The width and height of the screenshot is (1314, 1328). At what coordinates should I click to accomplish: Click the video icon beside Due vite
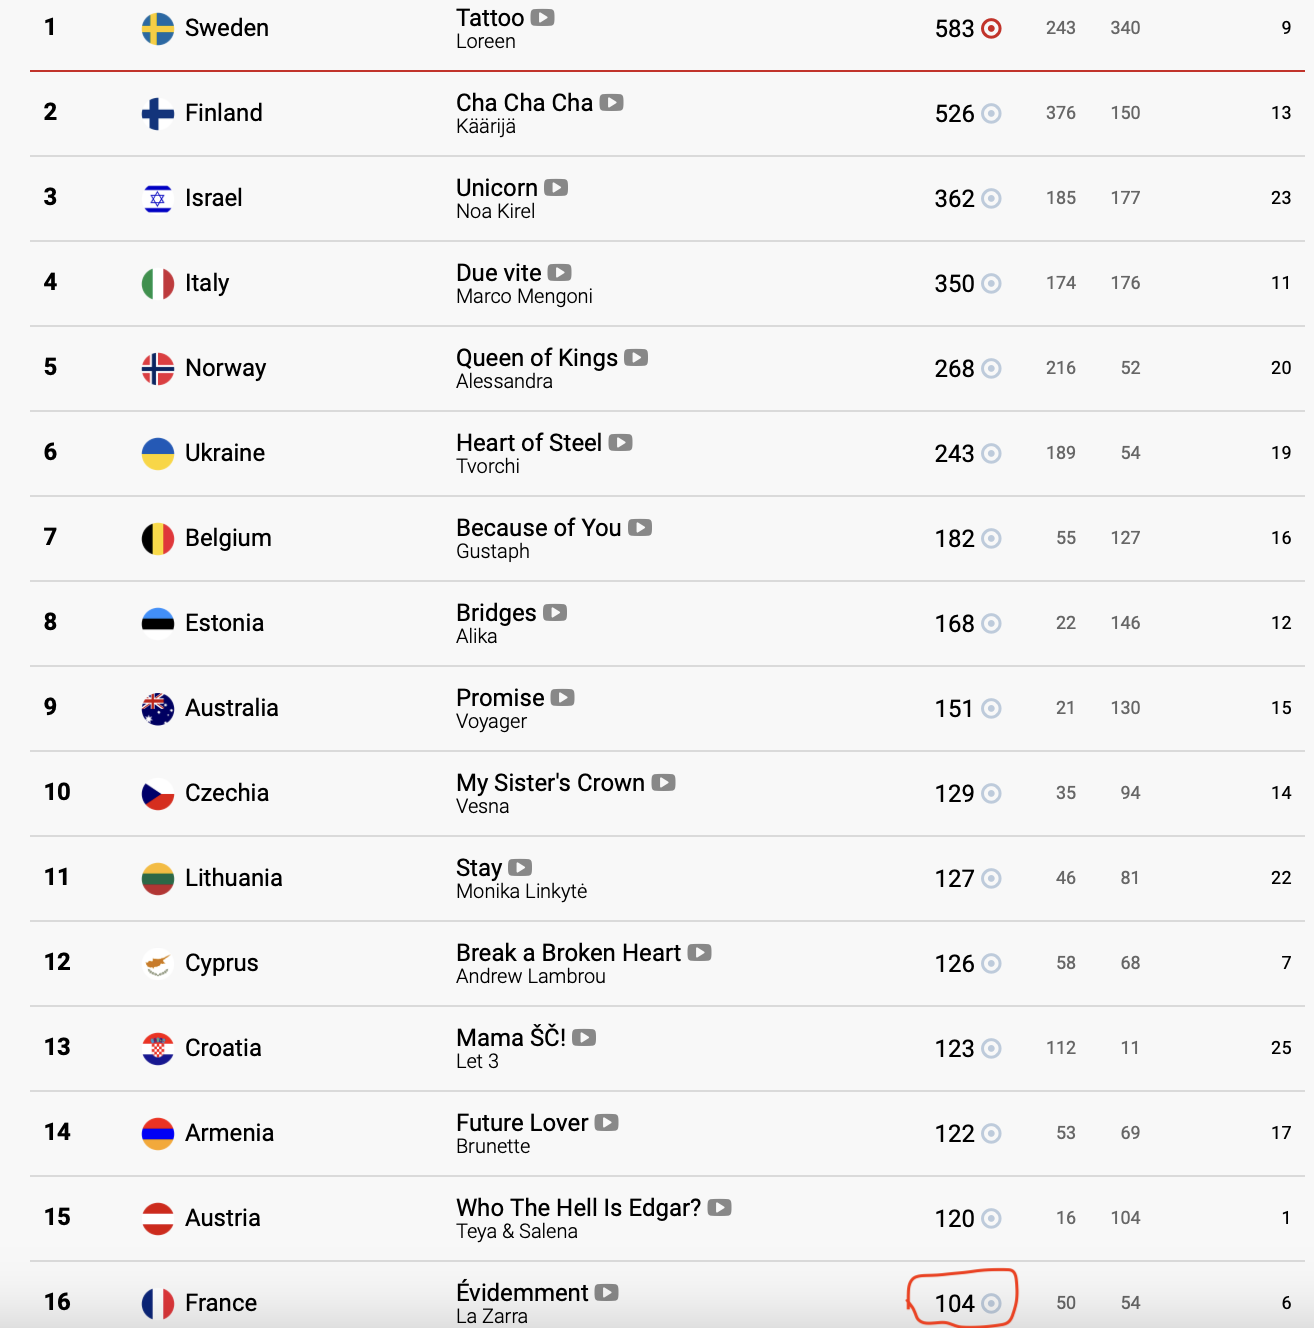(560, 273)
